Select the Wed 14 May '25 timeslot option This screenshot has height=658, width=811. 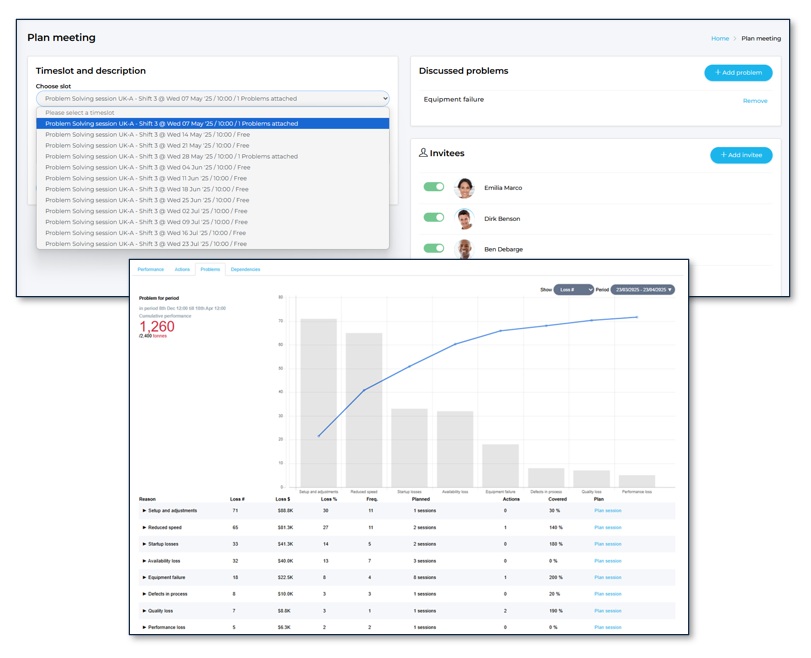[x=147, y=135]
